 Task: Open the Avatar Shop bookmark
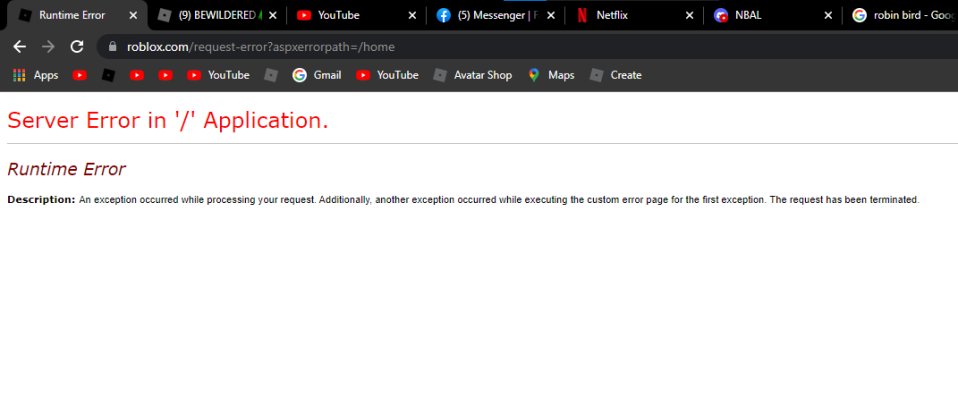coord(472,75)
